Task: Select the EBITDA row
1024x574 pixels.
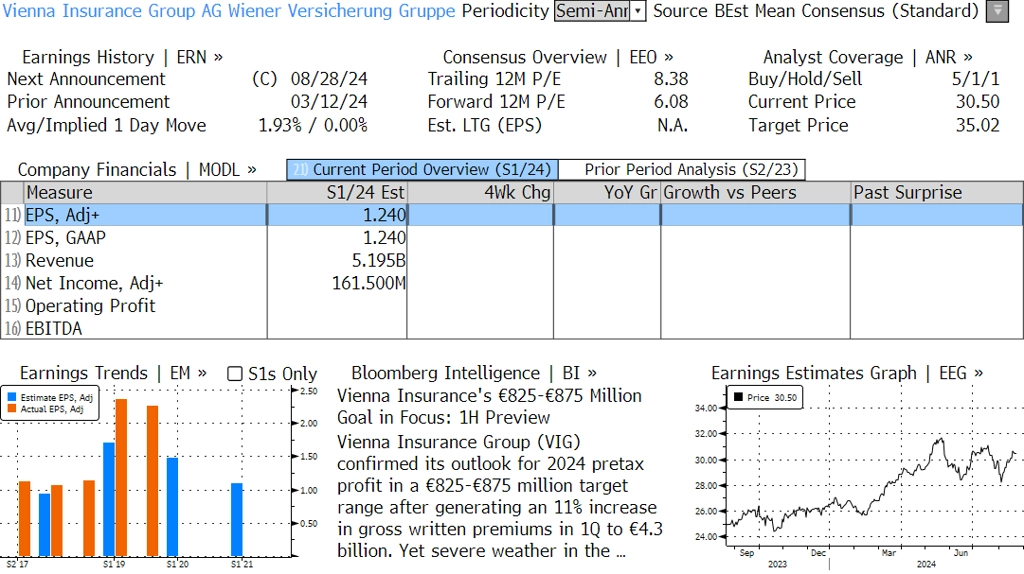Action: coord(512,328)
